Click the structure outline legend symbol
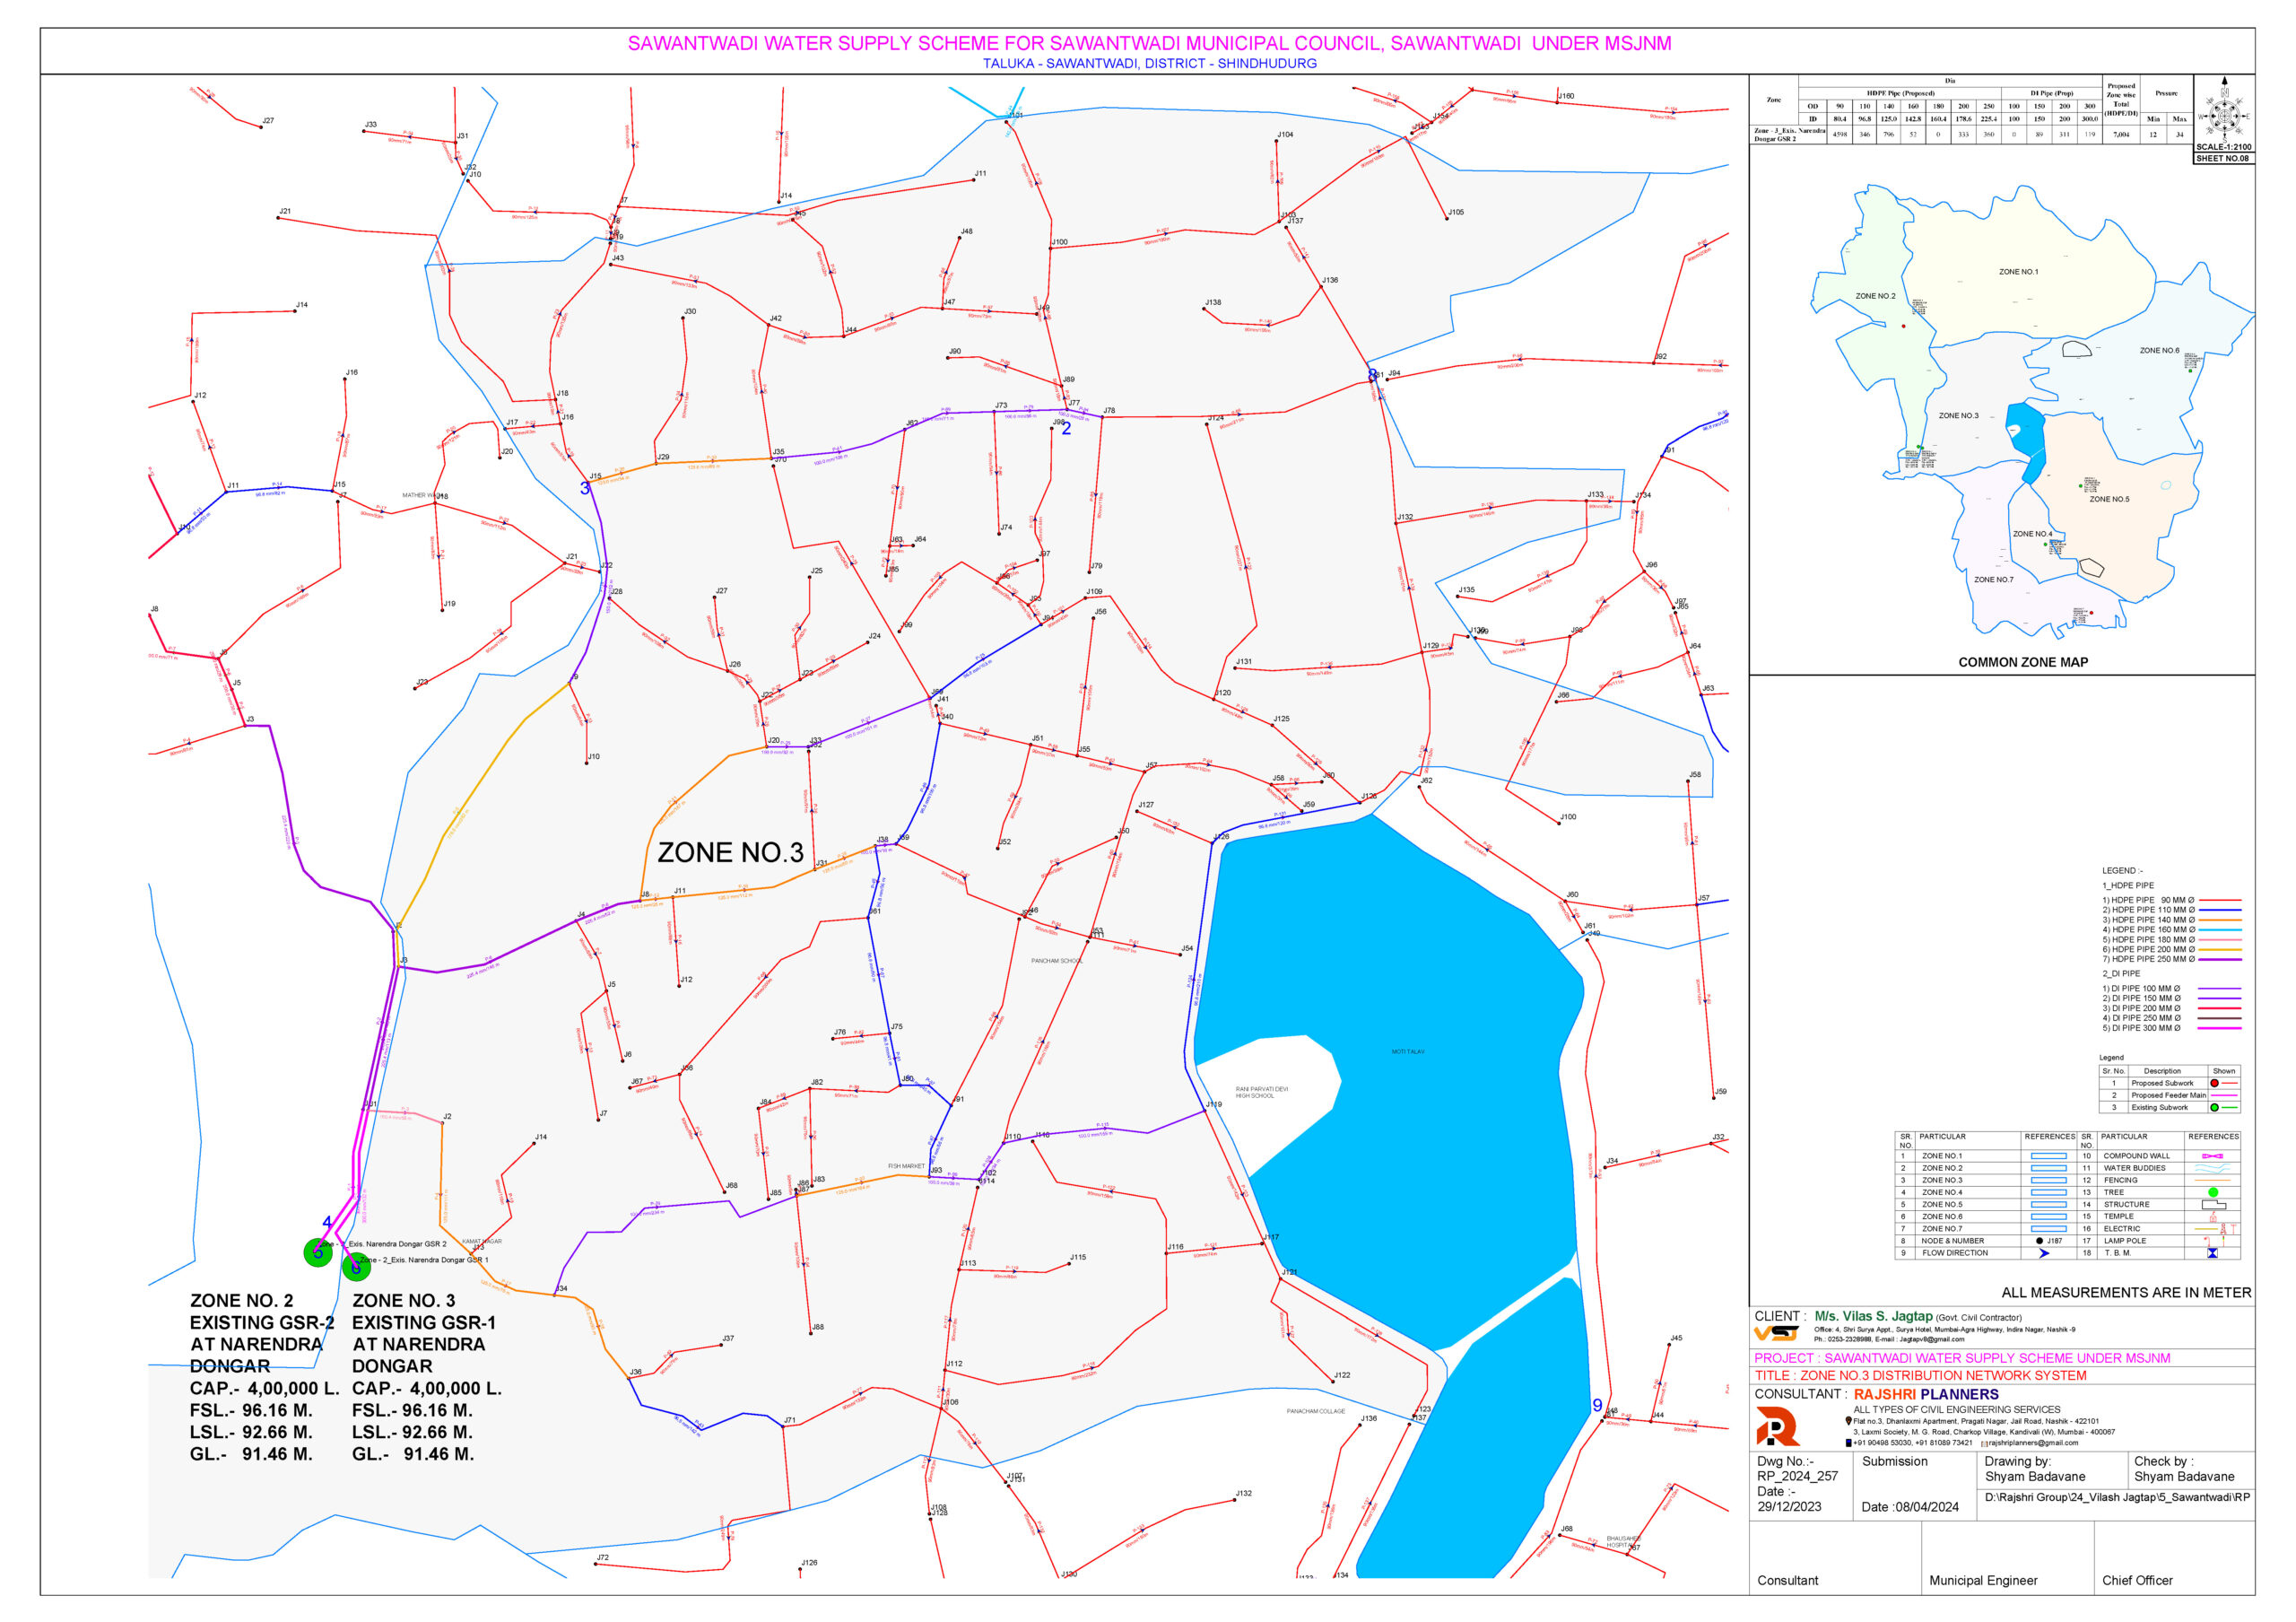The width and height of the screenshot is (2296, 1622). pyautogui.click(x=2213, y=1205)
